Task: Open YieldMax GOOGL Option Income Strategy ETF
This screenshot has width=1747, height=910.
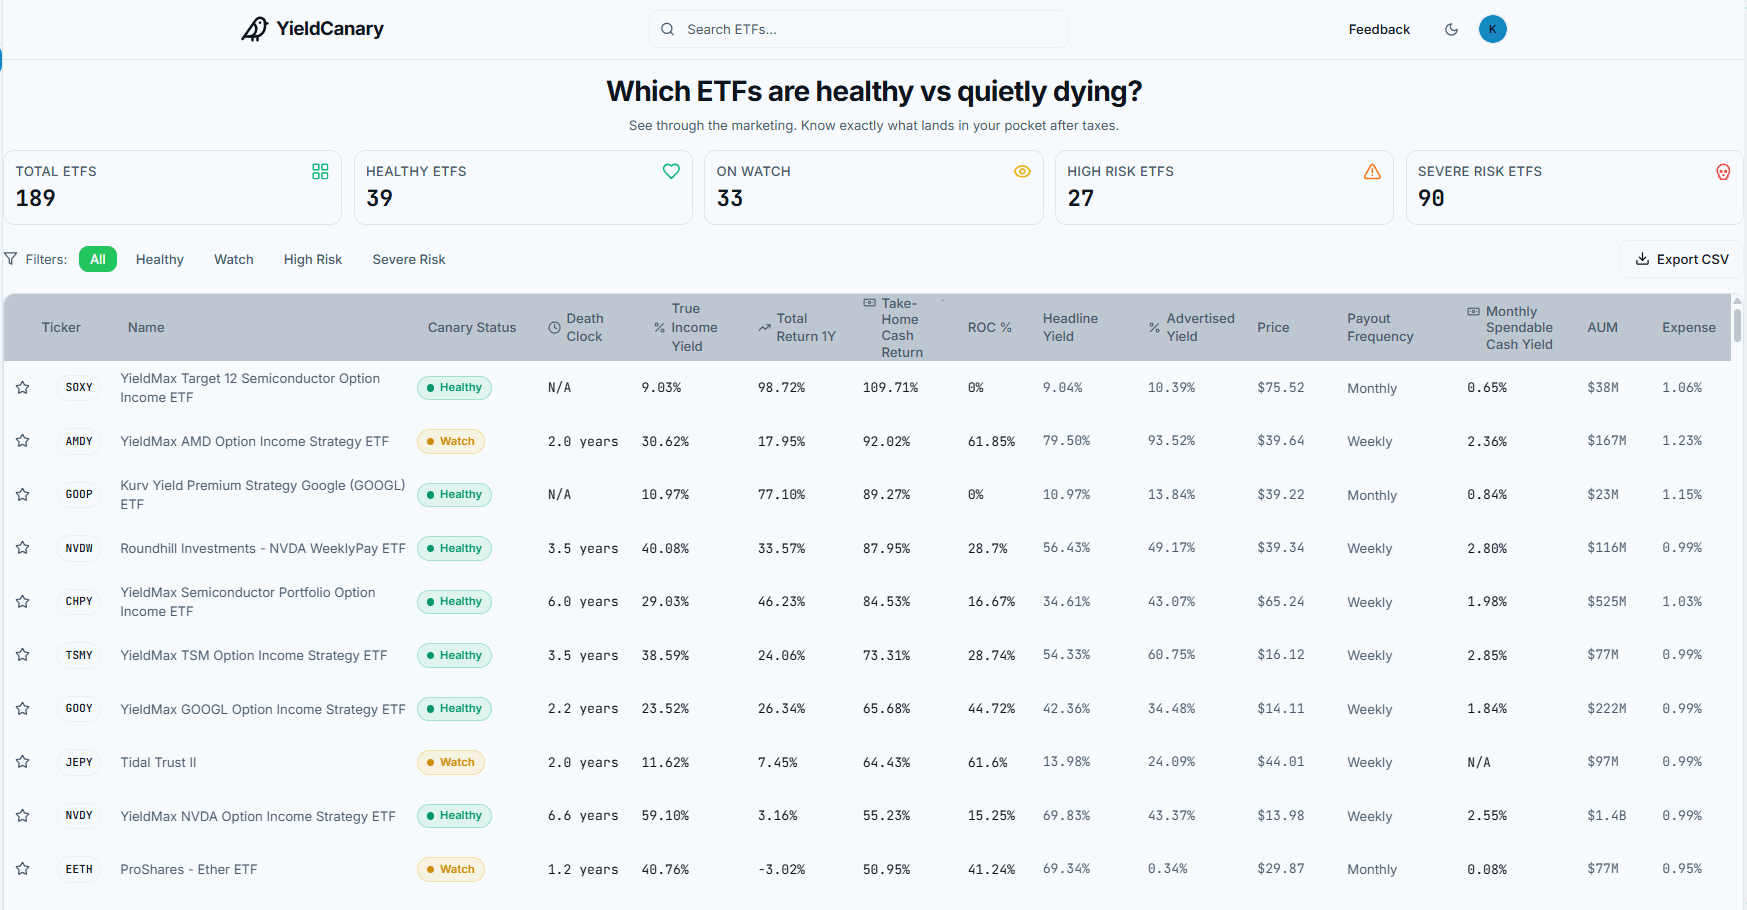Action: click(x=263, y=709)
